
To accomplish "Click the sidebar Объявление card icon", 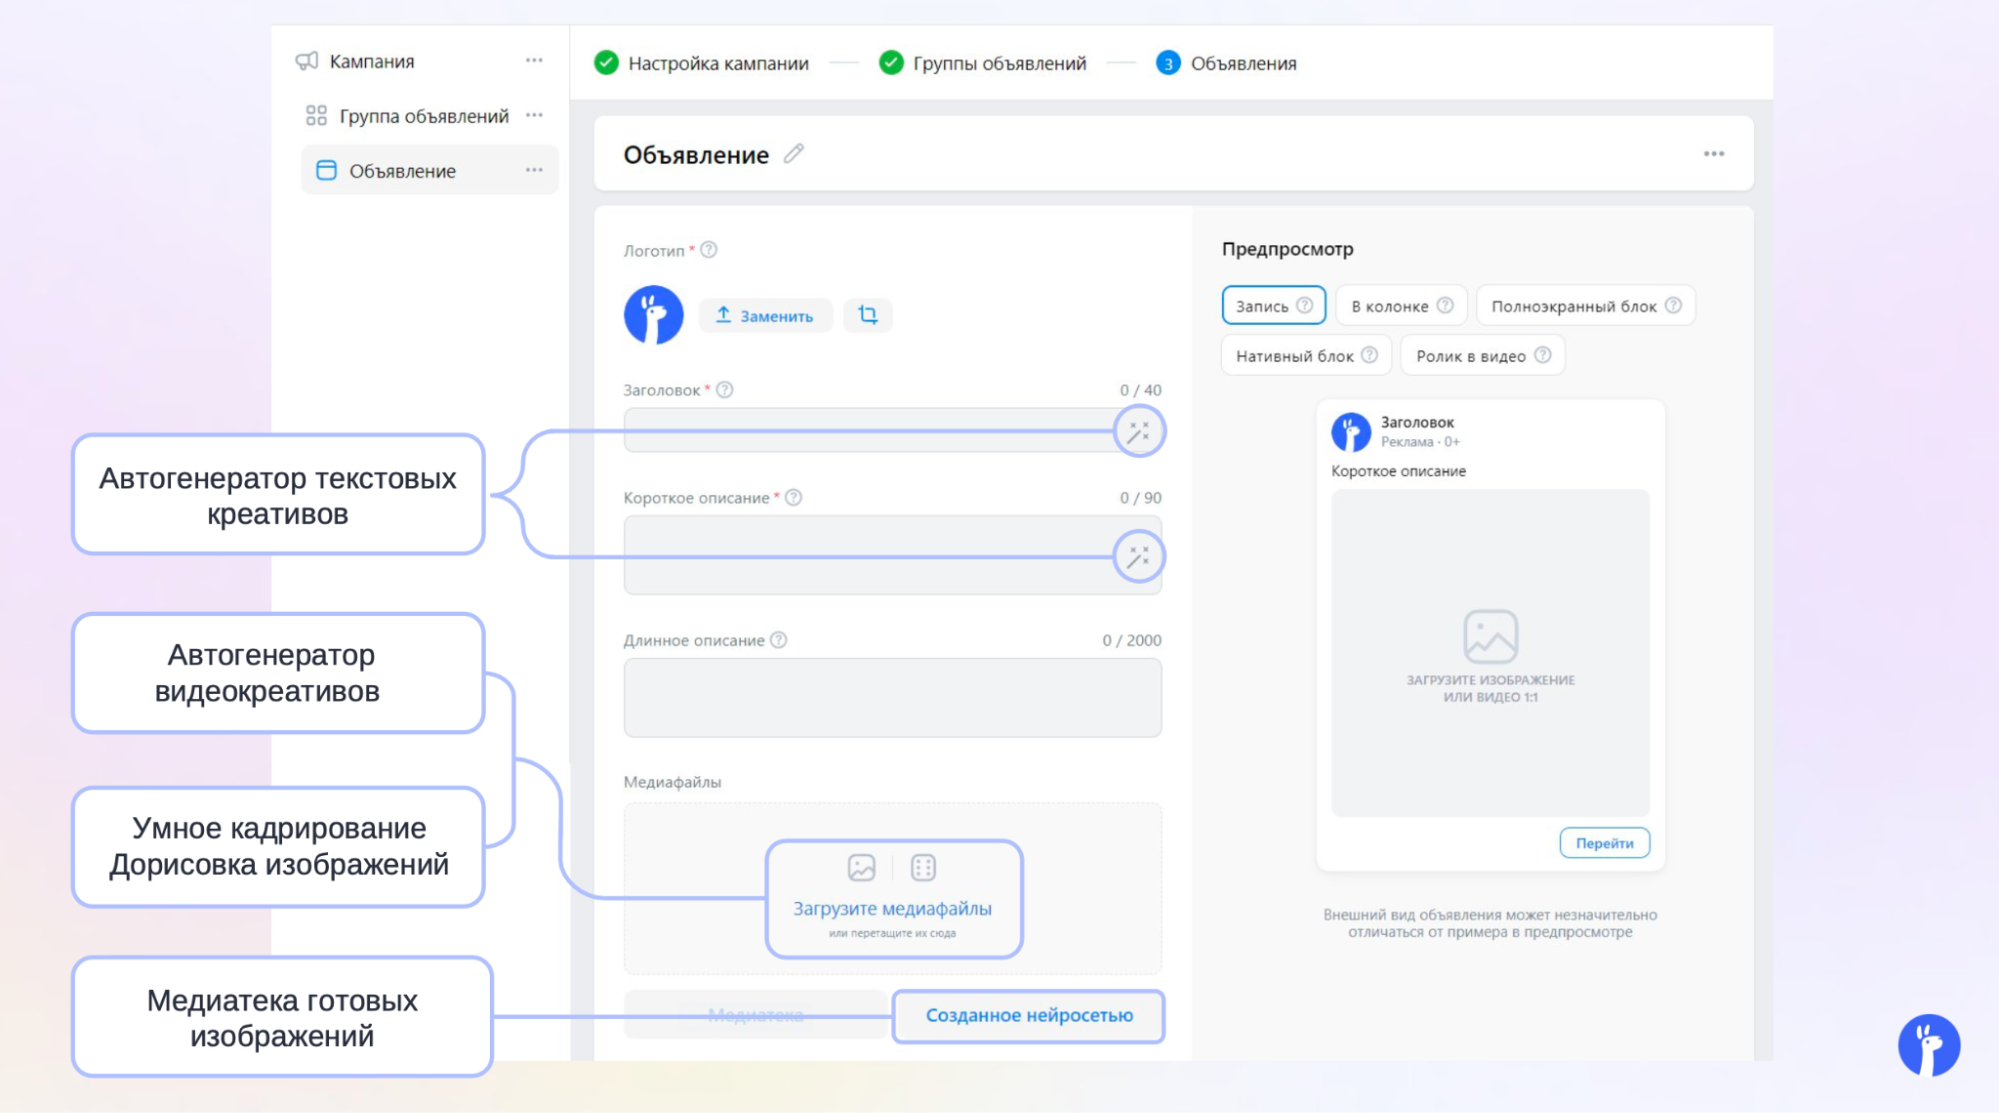I will (x=326, y=171).
